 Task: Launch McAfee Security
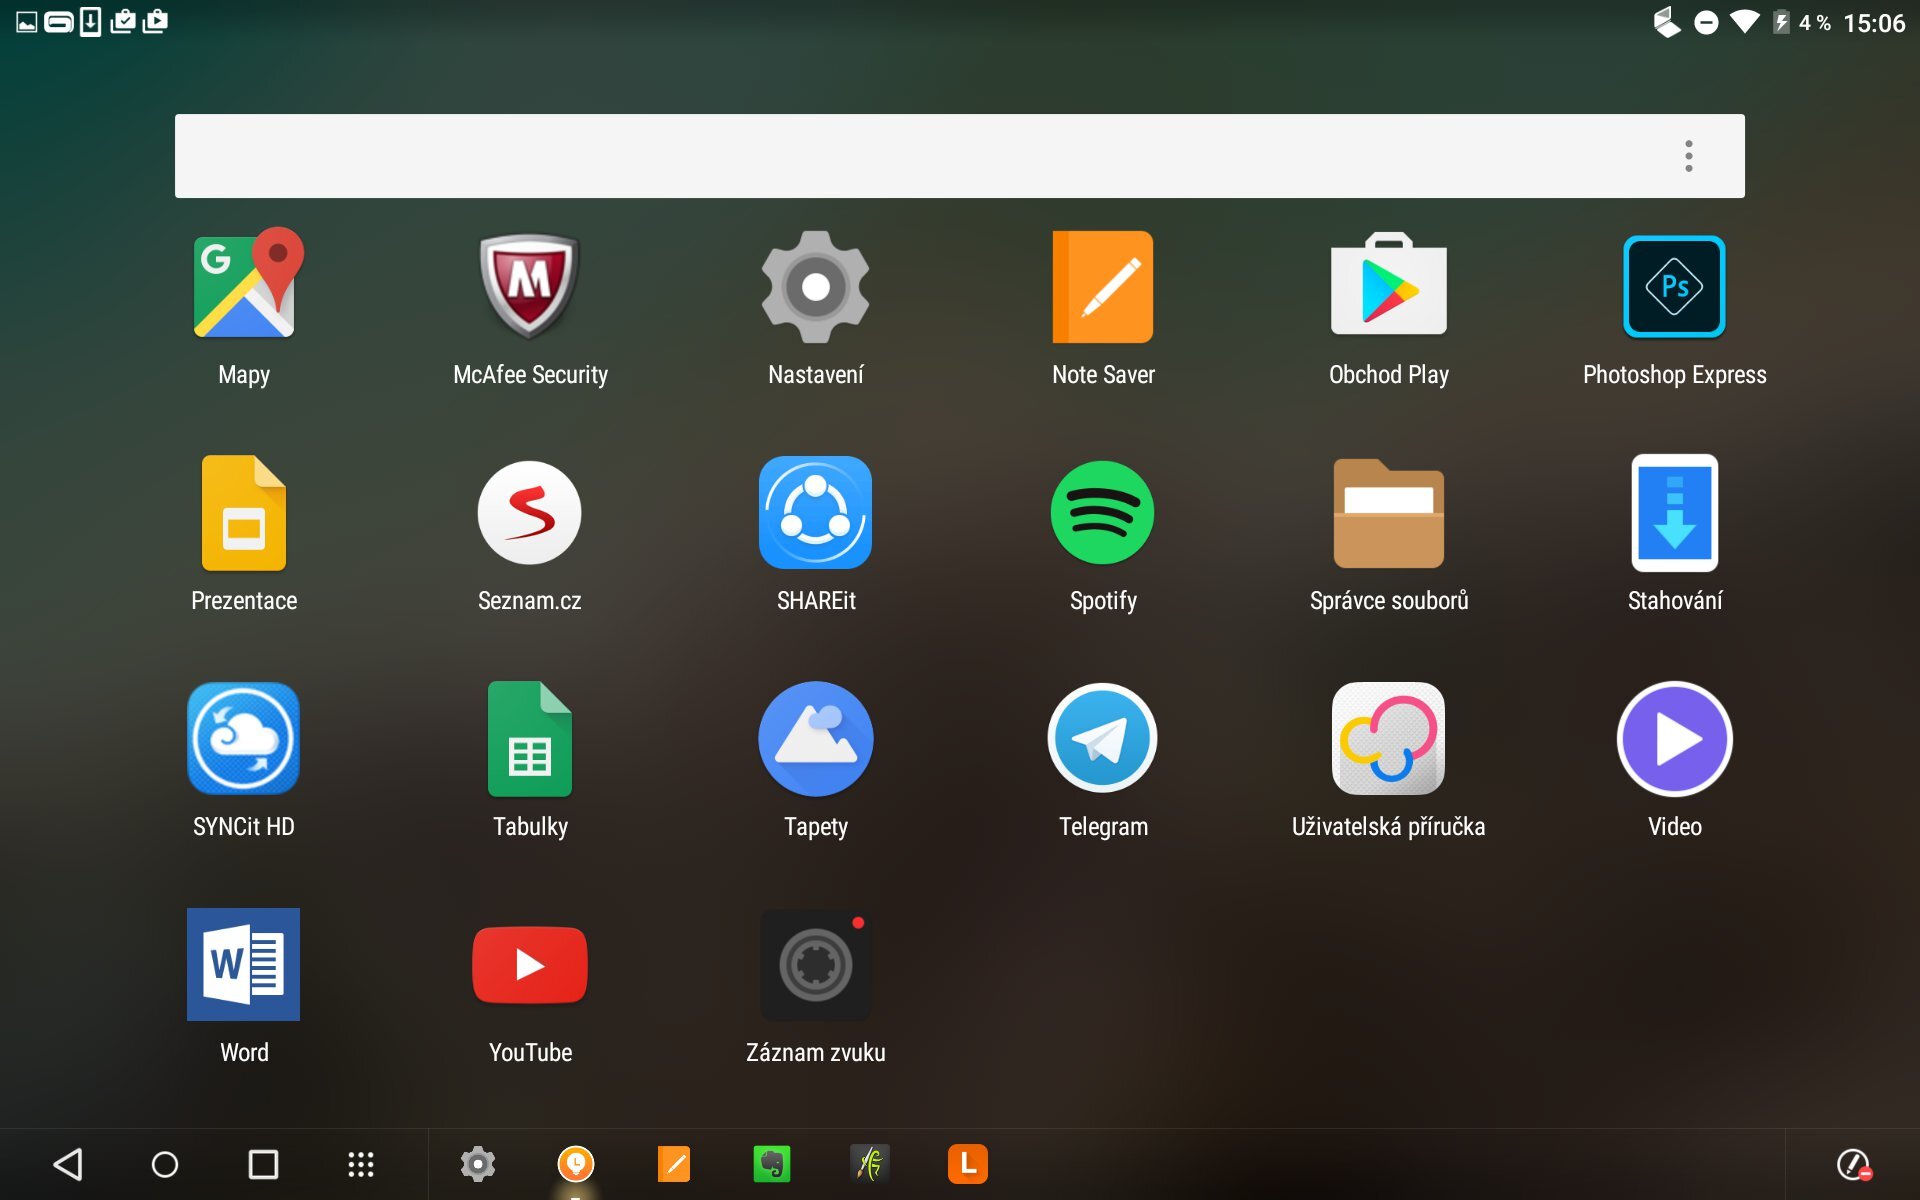click(530, 287)
